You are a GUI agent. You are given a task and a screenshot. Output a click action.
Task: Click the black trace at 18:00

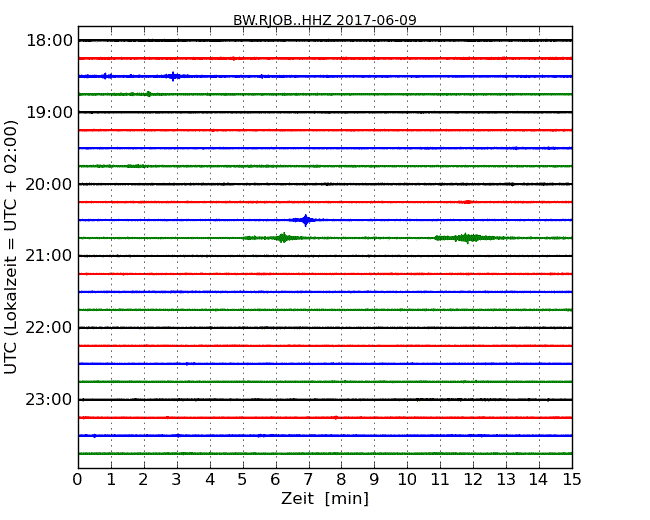point(325,40)
